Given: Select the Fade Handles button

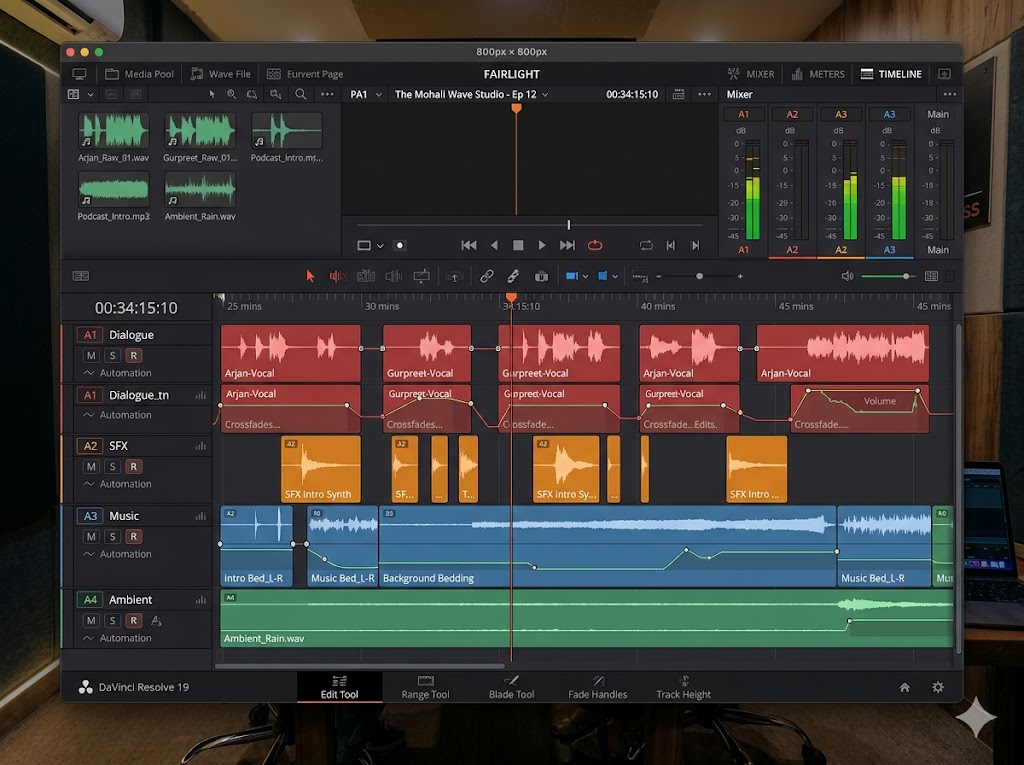Looking at the screenshot, I should [x=598, y=687].
